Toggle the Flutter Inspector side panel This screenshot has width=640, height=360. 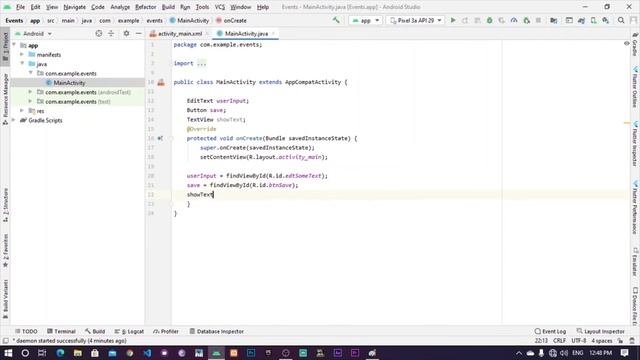tap(635, 144)
